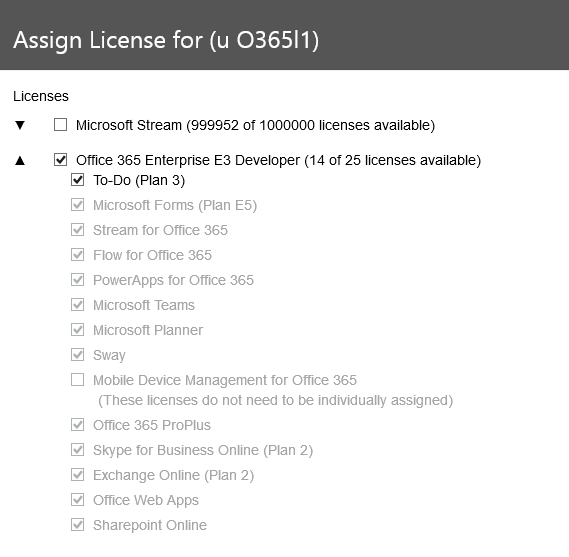569x557 pixels.
Task: Toggle the Microsoft Forms (Plan E5) checkbox
Action: 77,205
